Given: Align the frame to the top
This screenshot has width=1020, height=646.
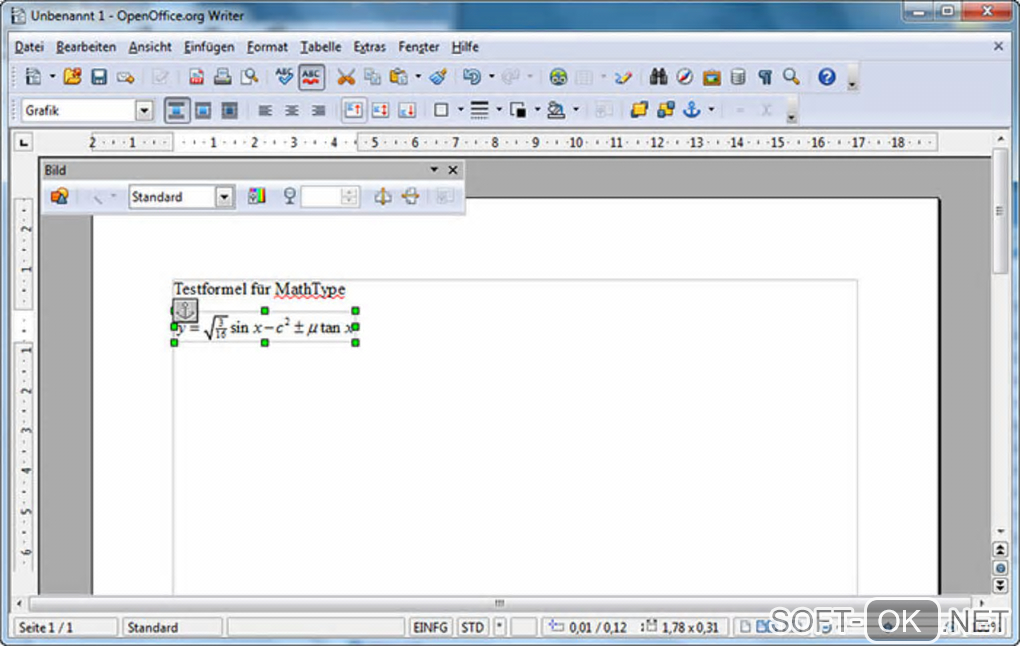Looking at the screenshot, I should tap(353, 110).
